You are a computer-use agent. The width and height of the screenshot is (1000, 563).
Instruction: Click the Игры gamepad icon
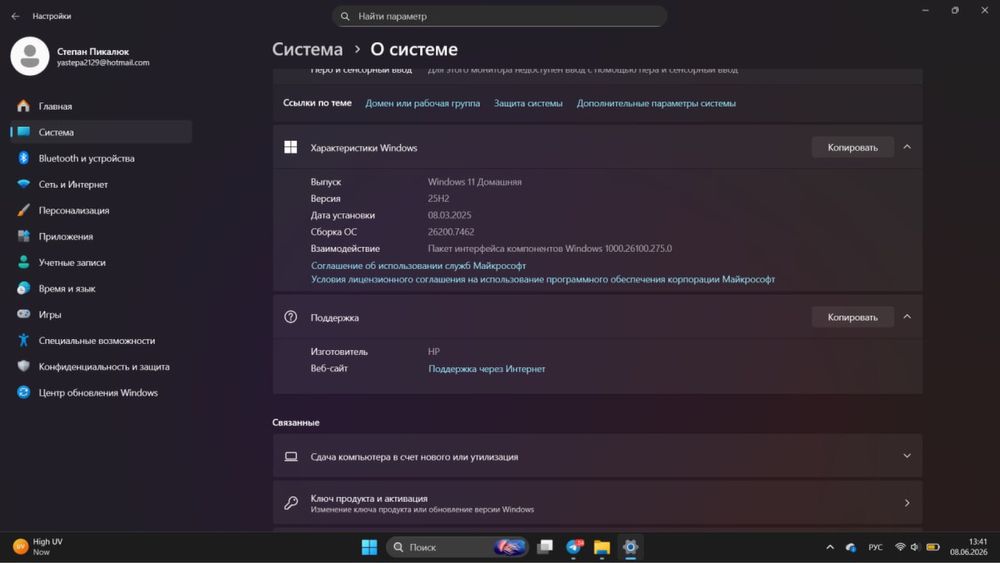[x=24, y=314]
